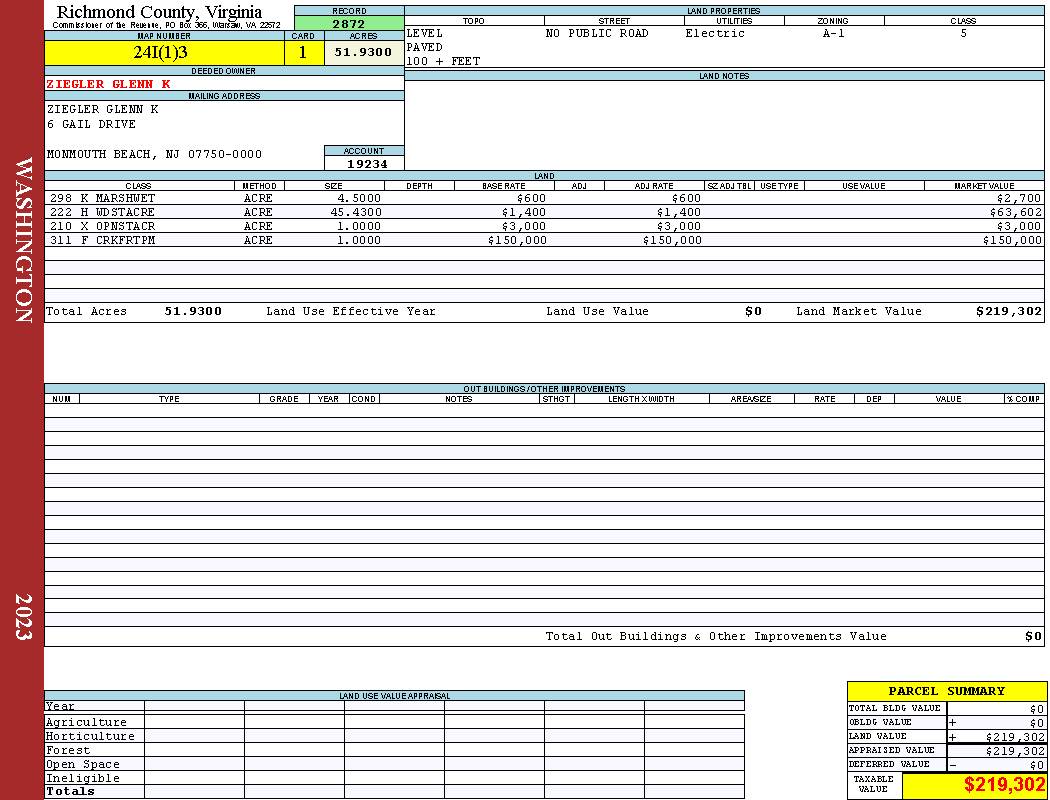
Task: Click LAND VALUE amount in parcel summary
Action: (1015, 737)
